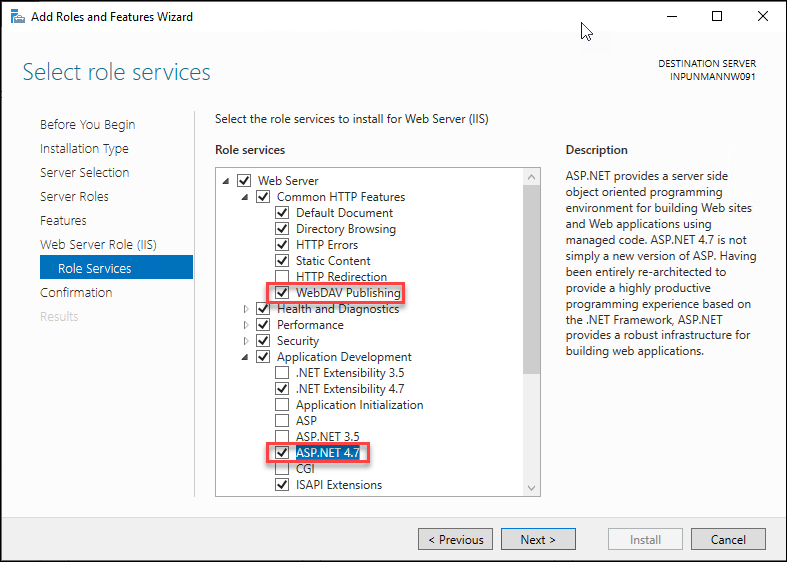Open the Confirmation wizard page

point(76,293)
